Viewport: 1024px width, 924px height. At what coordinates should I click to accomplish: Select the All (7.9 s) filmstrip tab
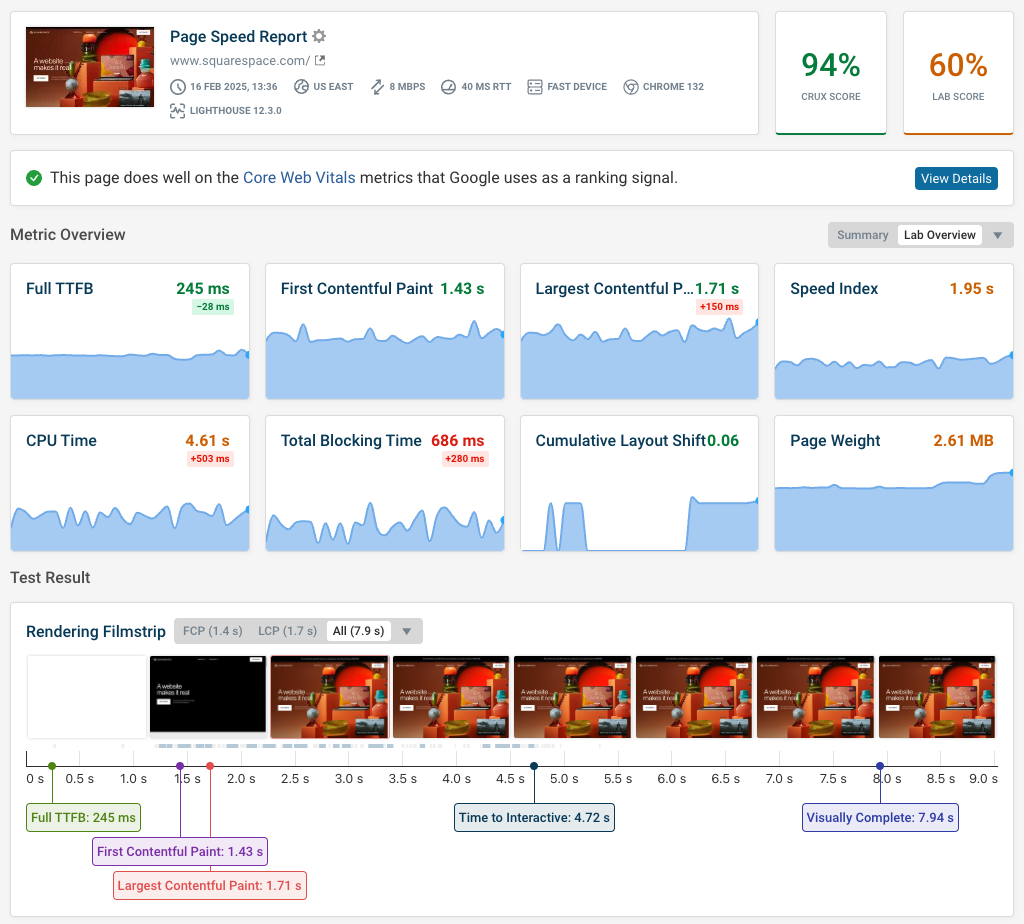point(359,631)
